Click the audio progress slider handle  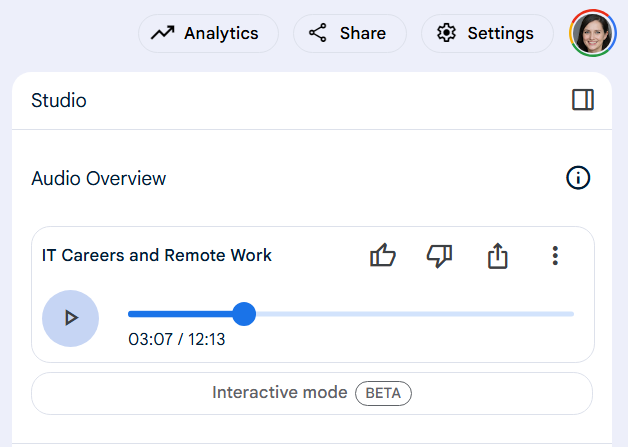[244, 314]
